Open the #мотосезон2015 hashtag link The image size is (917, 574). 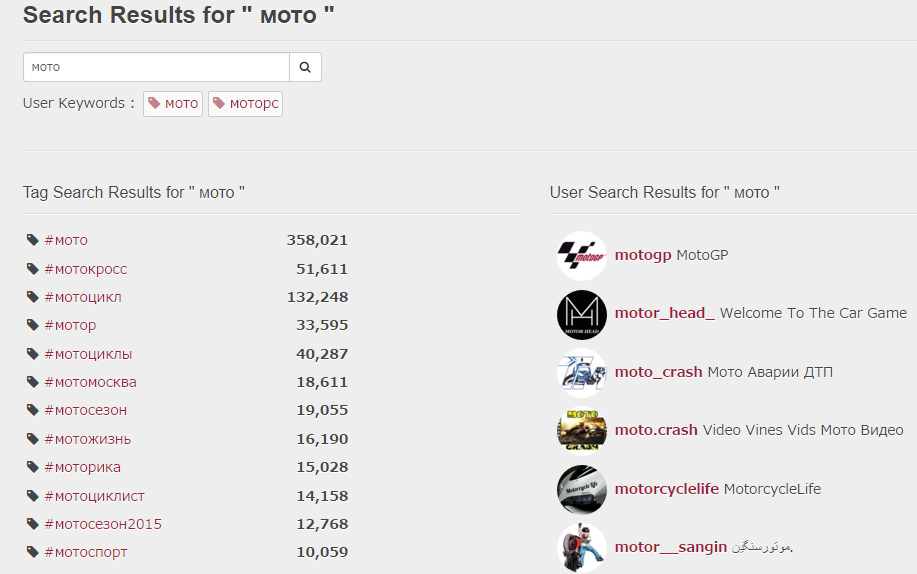102,524
